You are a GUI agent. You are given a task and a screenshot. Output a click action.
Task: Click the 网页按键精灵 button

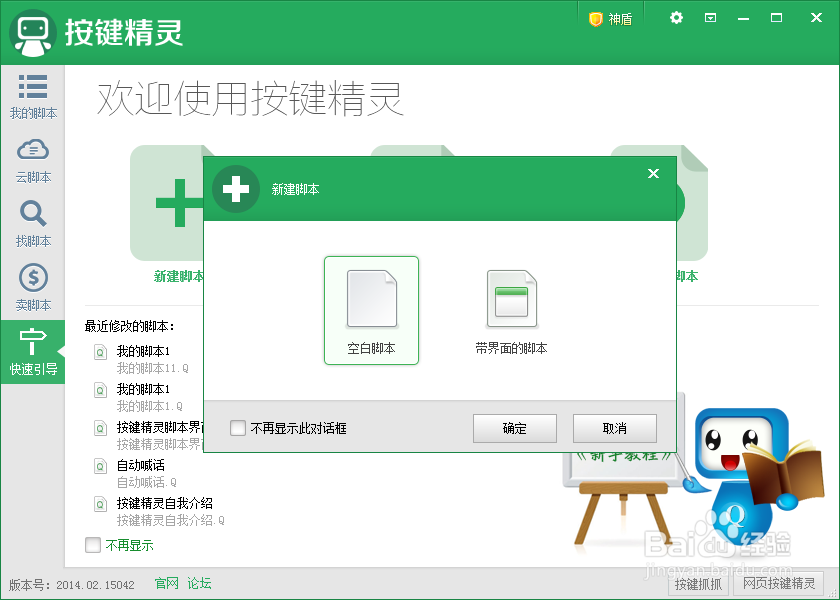(x=779, y=584)
